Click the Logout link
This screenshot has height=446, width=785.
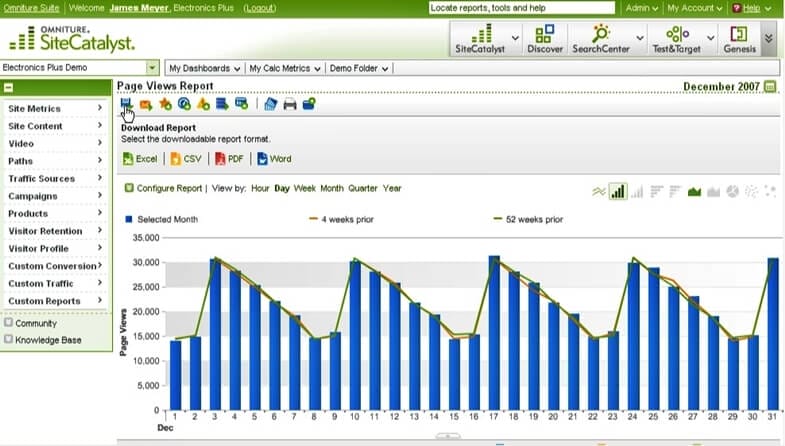click(259, 8)
